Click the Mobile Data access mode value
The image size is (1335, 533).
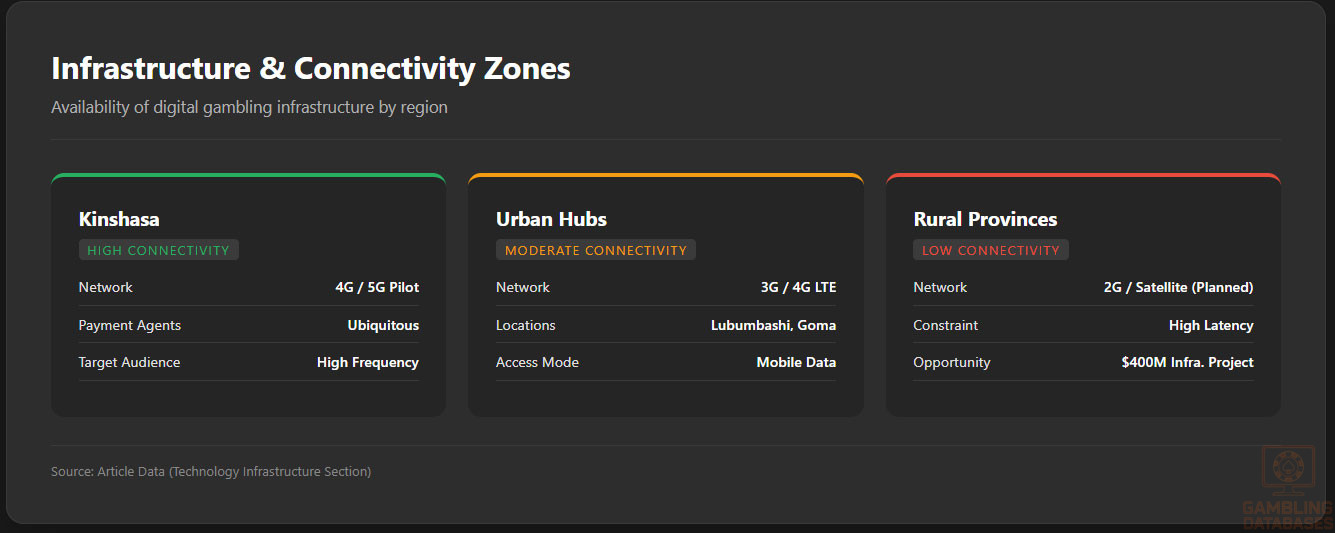click(x=796, y=362)
